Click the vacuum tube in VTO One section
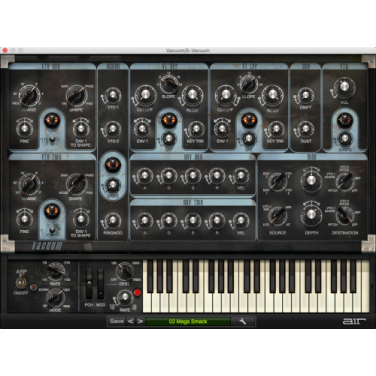 [52, 120]
